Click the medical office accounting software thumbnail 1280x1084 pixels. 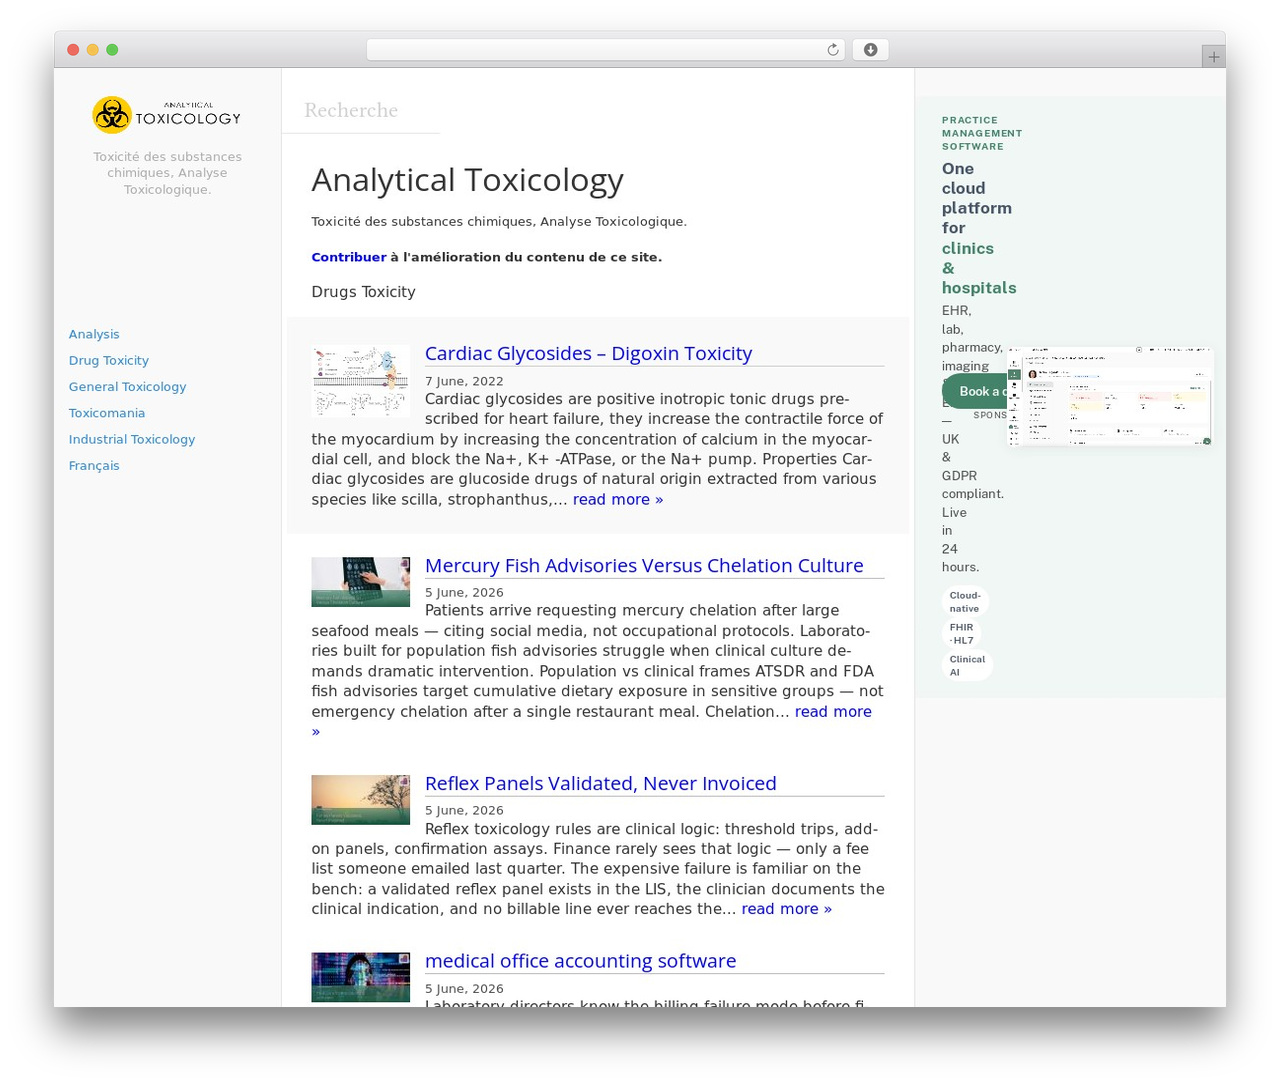pos(361,977)
